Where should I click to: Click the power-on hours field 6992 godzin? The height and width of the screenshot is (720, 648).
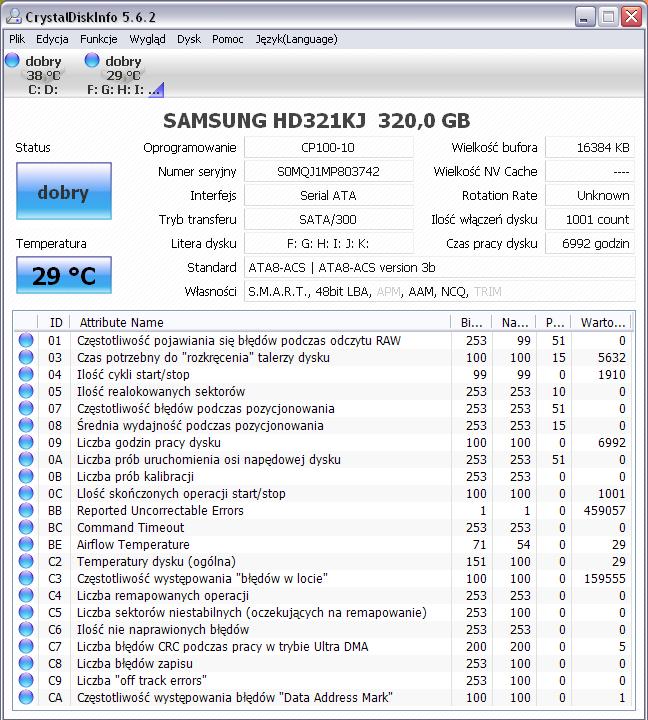coord(590,243)
